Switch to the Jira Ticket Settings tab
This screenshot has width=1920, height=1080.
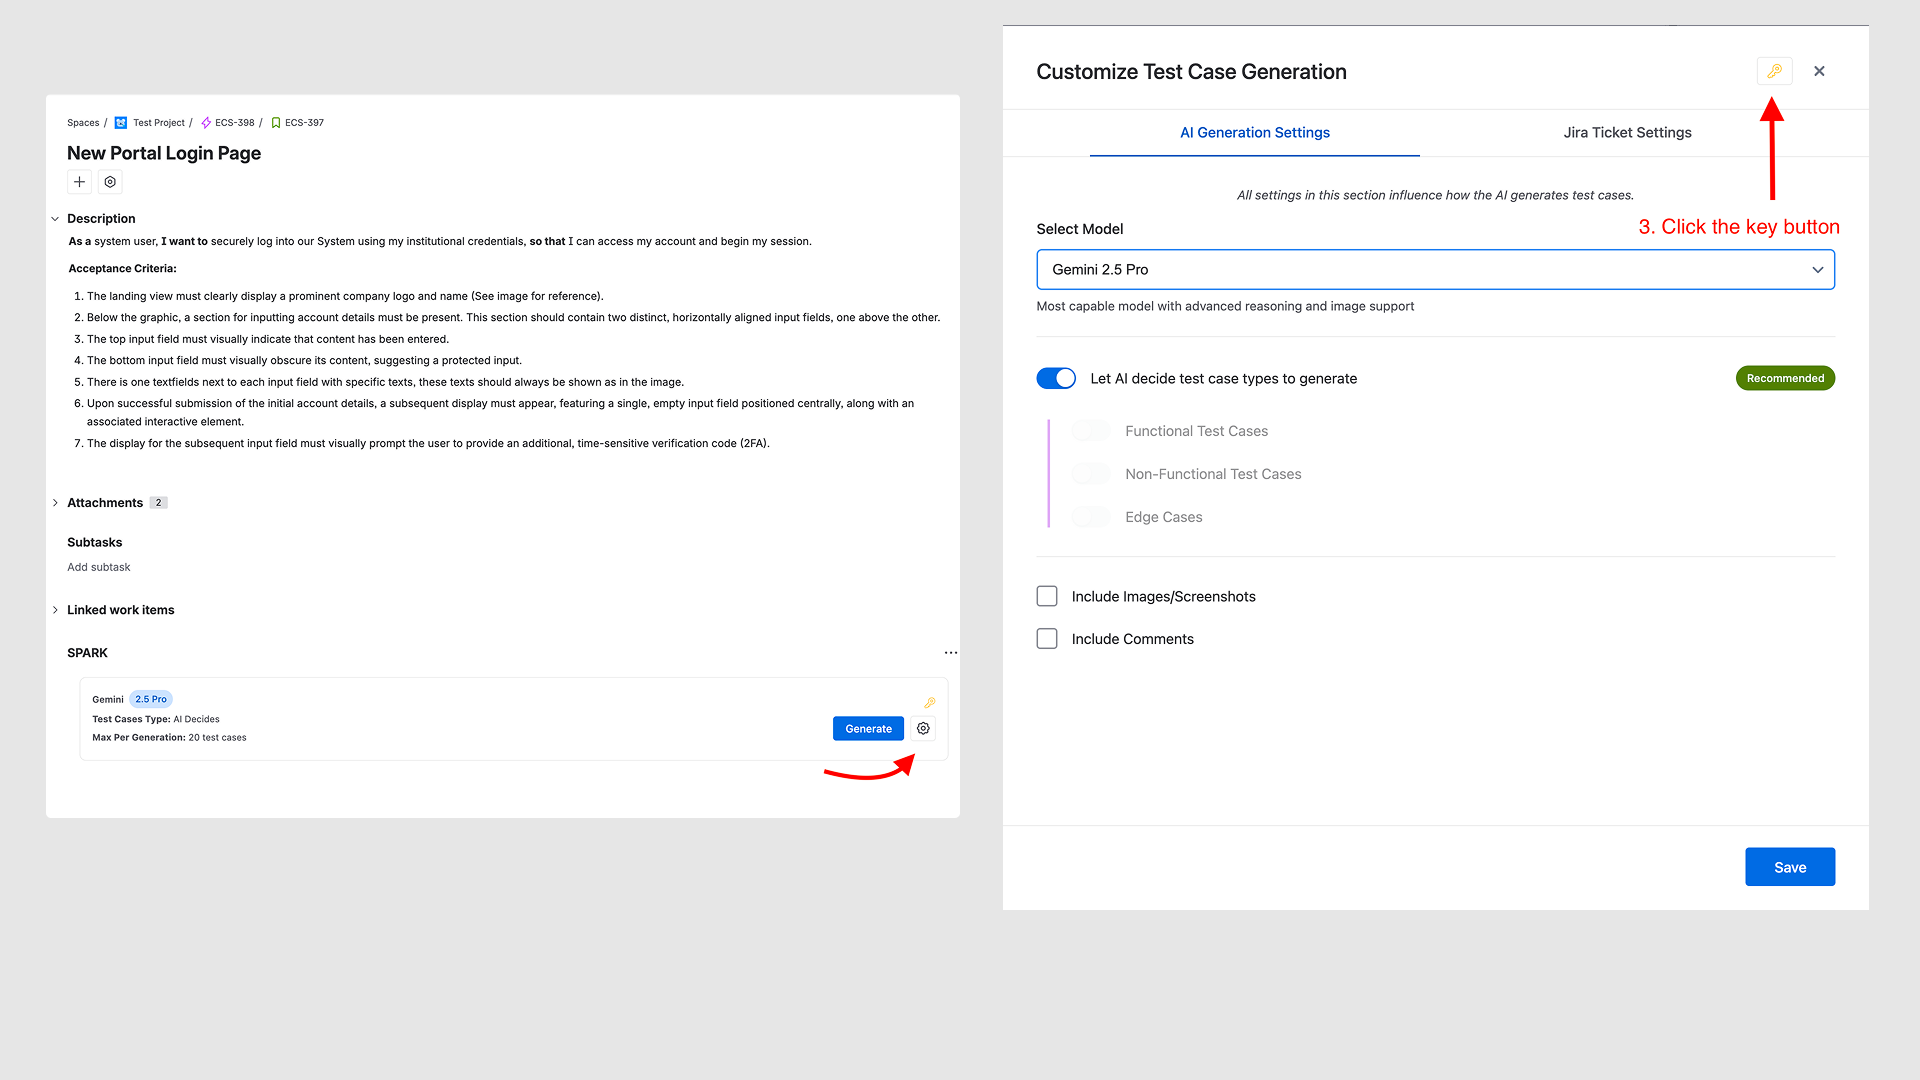(x=1627, y=132)
